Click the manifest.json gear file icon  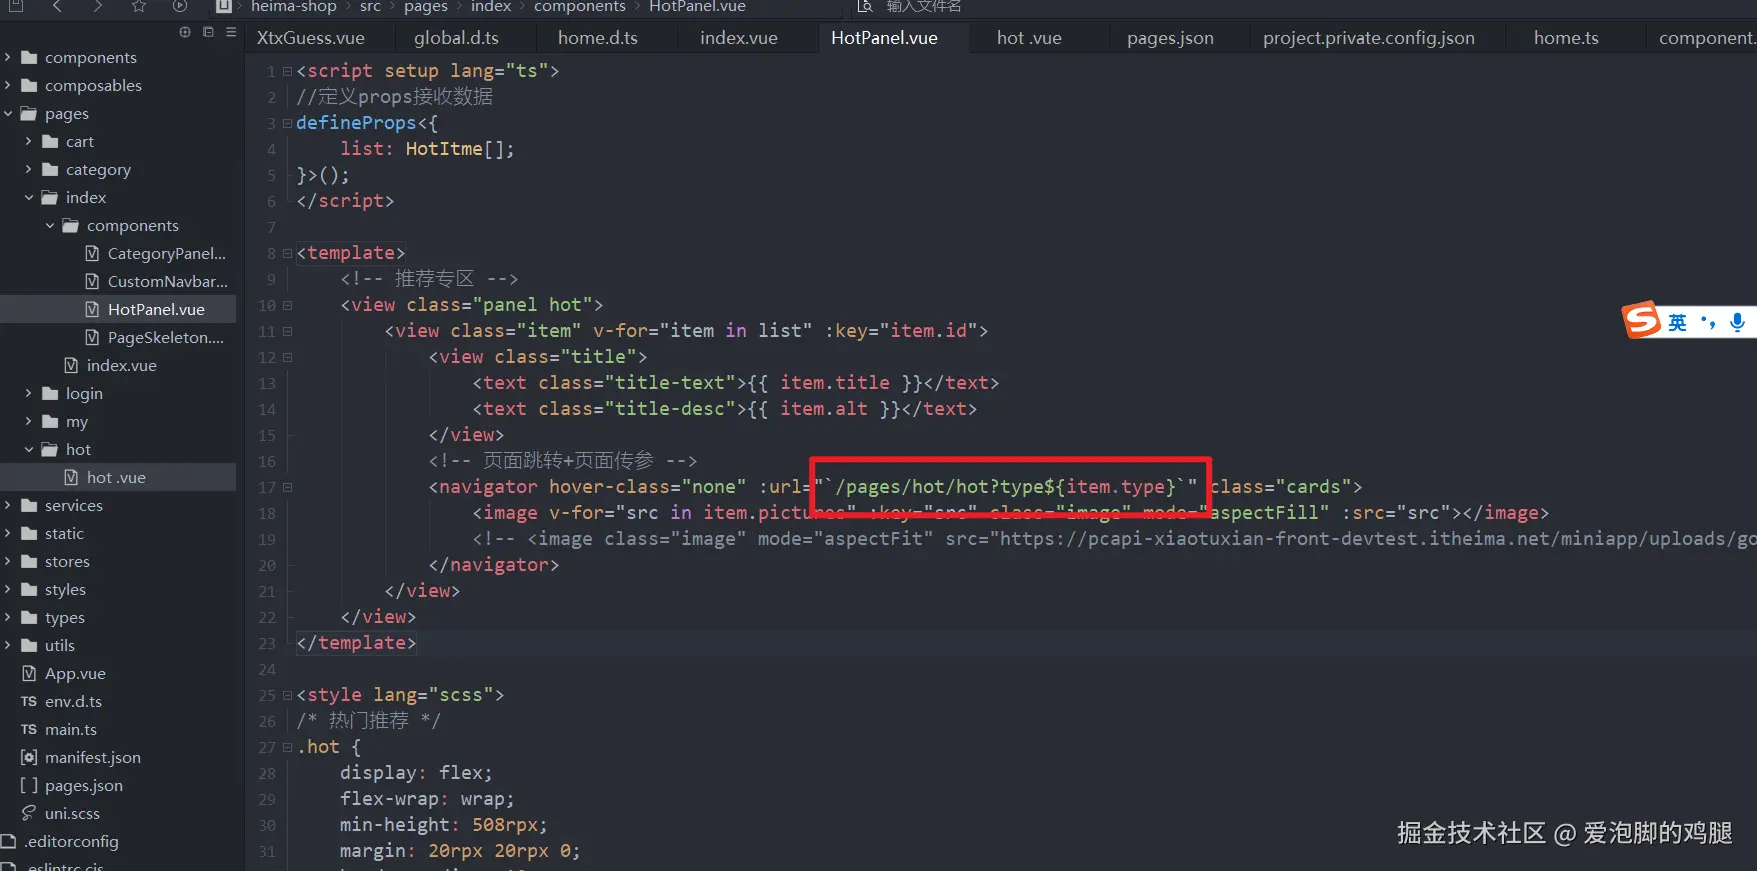click(29, 757)
